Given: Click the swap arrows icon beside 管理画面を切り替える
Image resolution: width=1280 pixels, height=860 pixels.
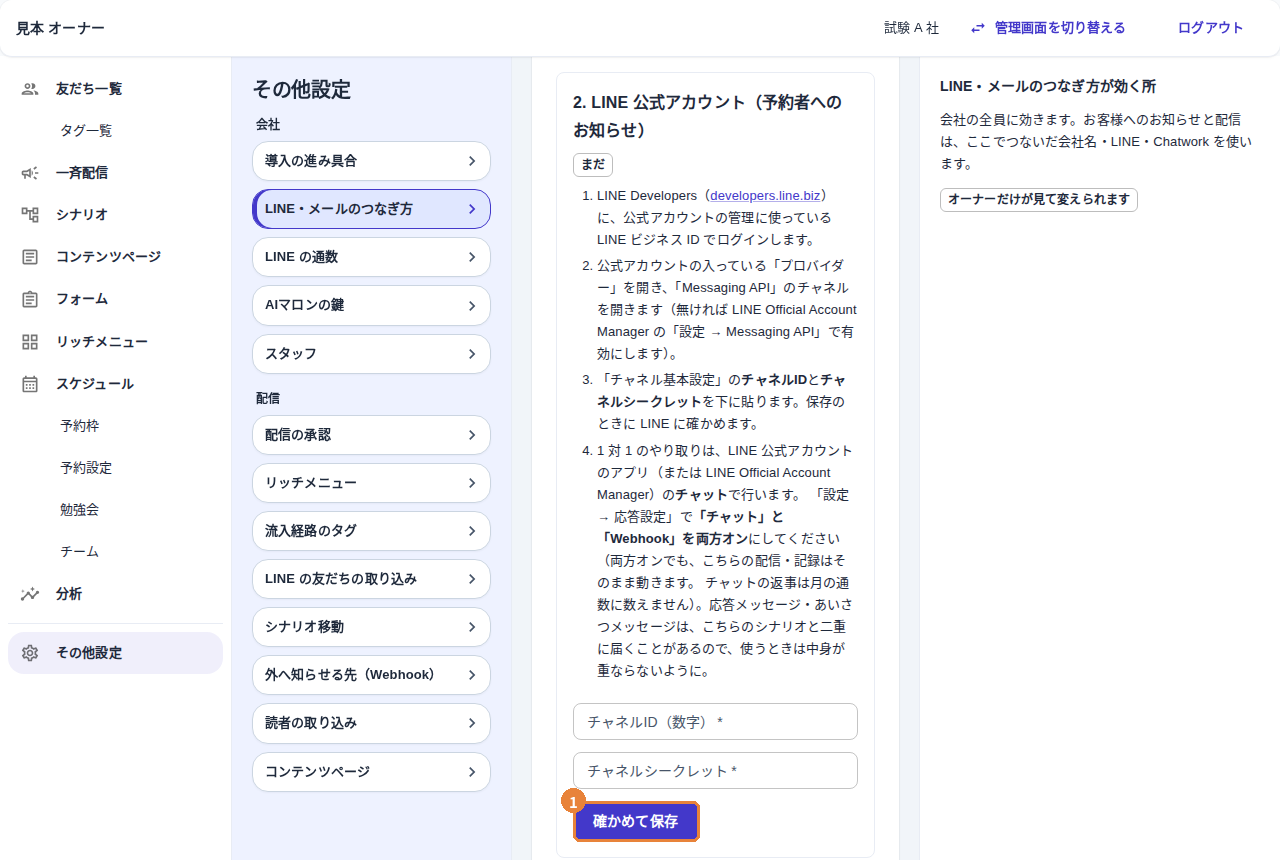Looking at the screenshot, I should [x=978, y=28].
